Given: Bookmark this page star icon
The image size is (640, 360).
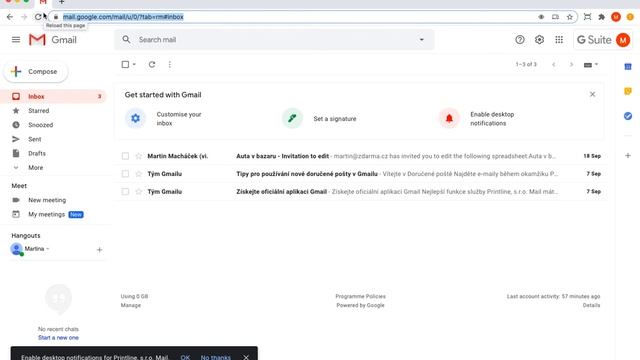Looking at the screenshot, I should point(570,17).
